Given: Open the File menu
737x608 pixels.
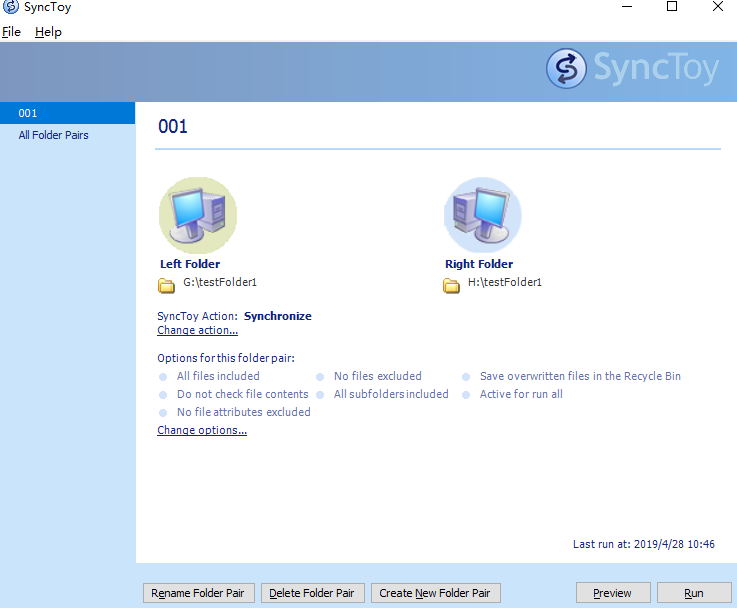Looking at the screenshot, I should (x=11, y=32).
